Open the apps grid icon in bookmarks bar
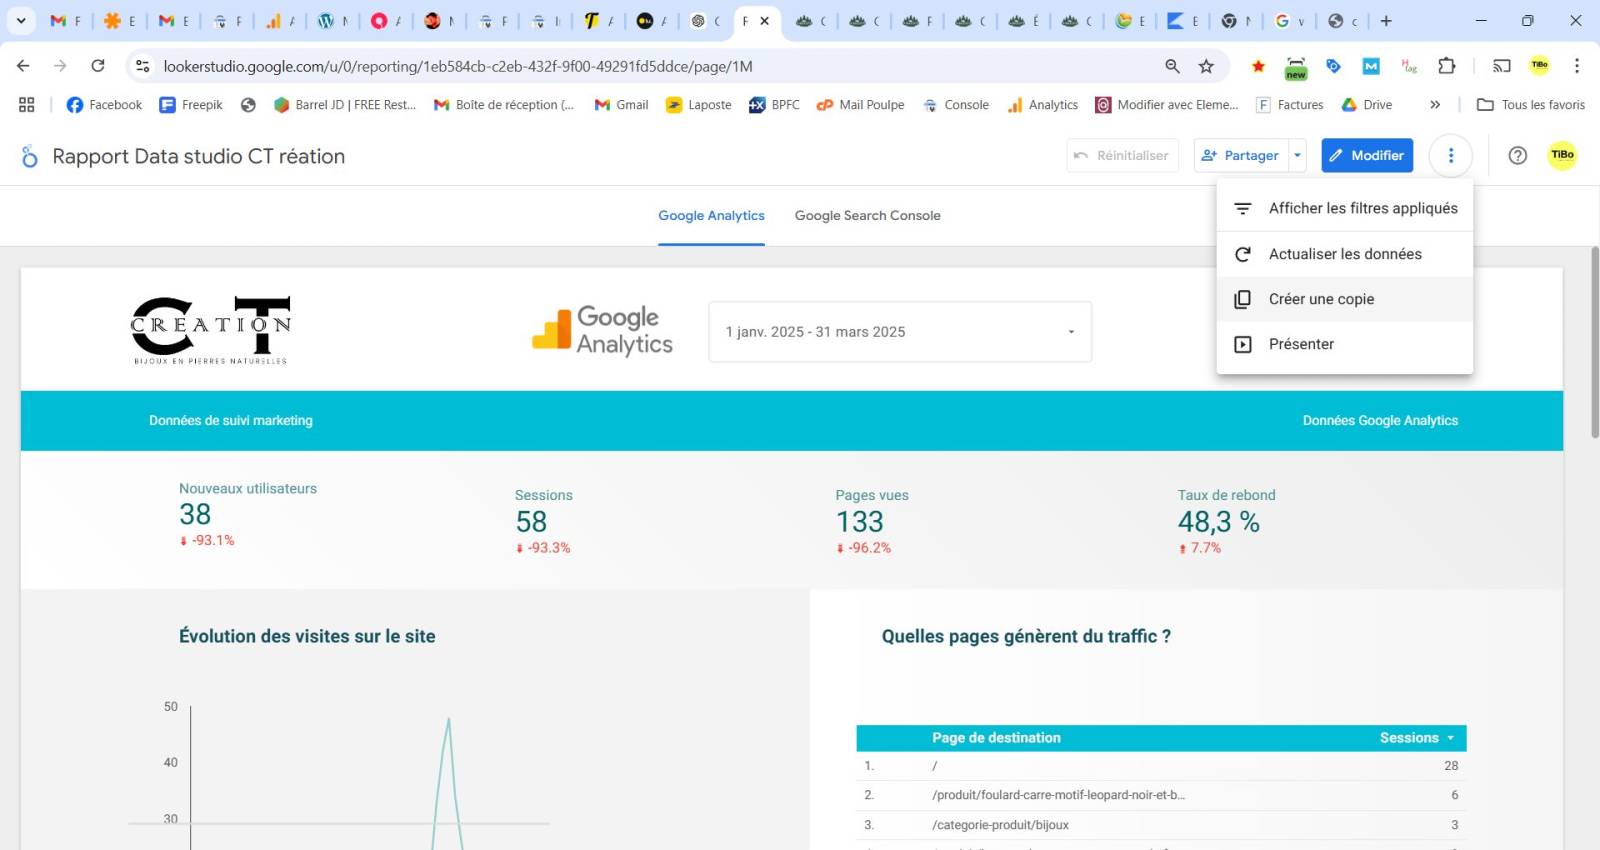Image resolution: width=1600 pixels, height=850 pixels. pos(27,105)
